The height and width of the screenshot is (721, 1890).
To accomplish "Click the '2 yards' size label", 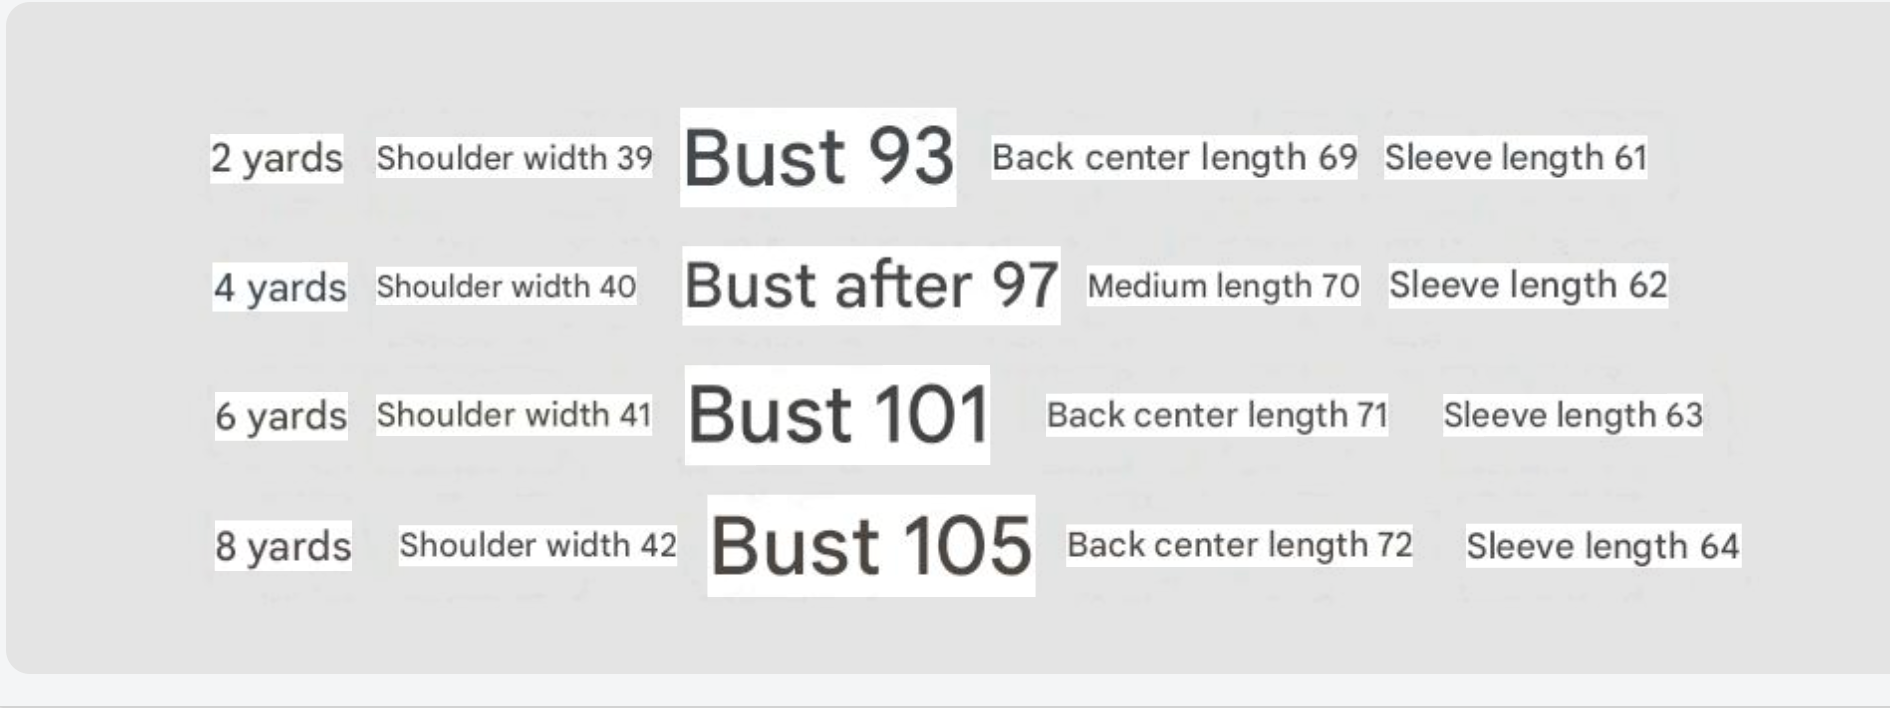I will click(277, 158).
